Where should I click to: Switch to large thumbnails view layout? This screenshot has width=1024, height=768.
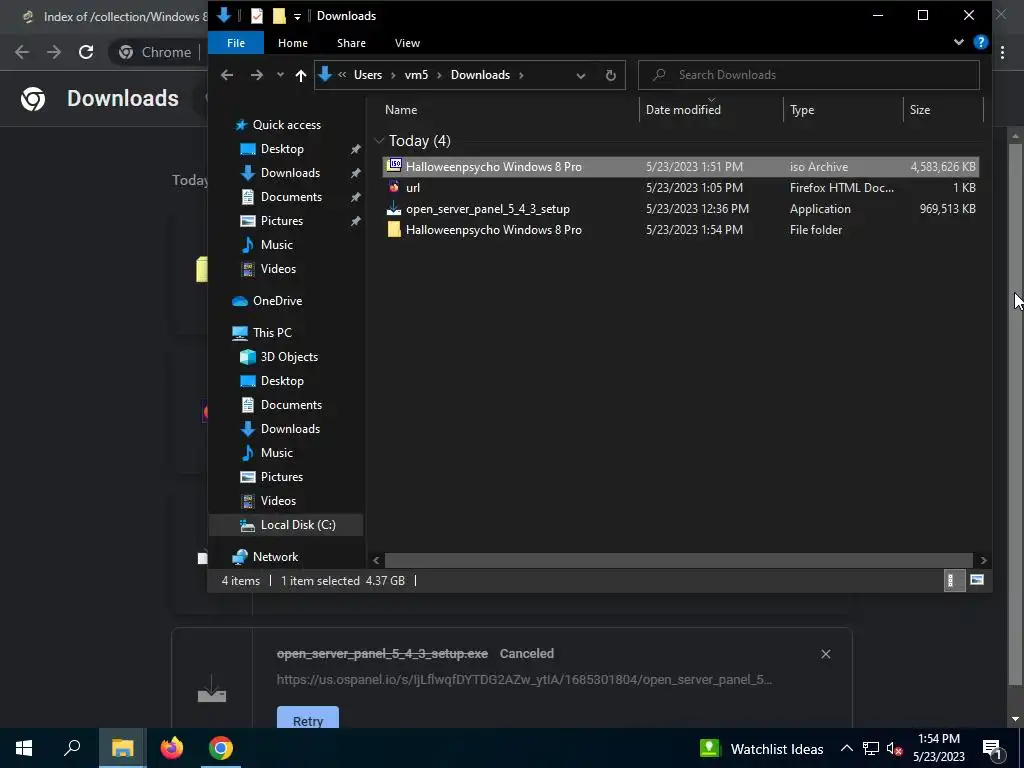point(977,581)
